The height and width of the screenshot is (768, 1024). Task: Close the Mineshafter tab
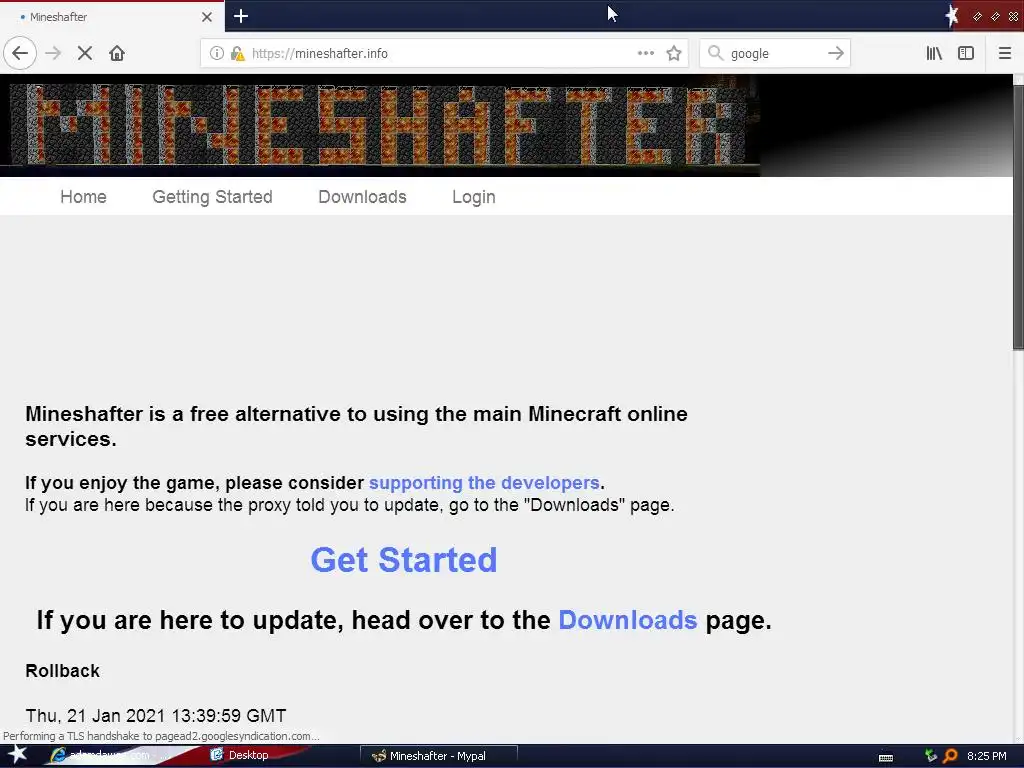click(x=207, y=17)
